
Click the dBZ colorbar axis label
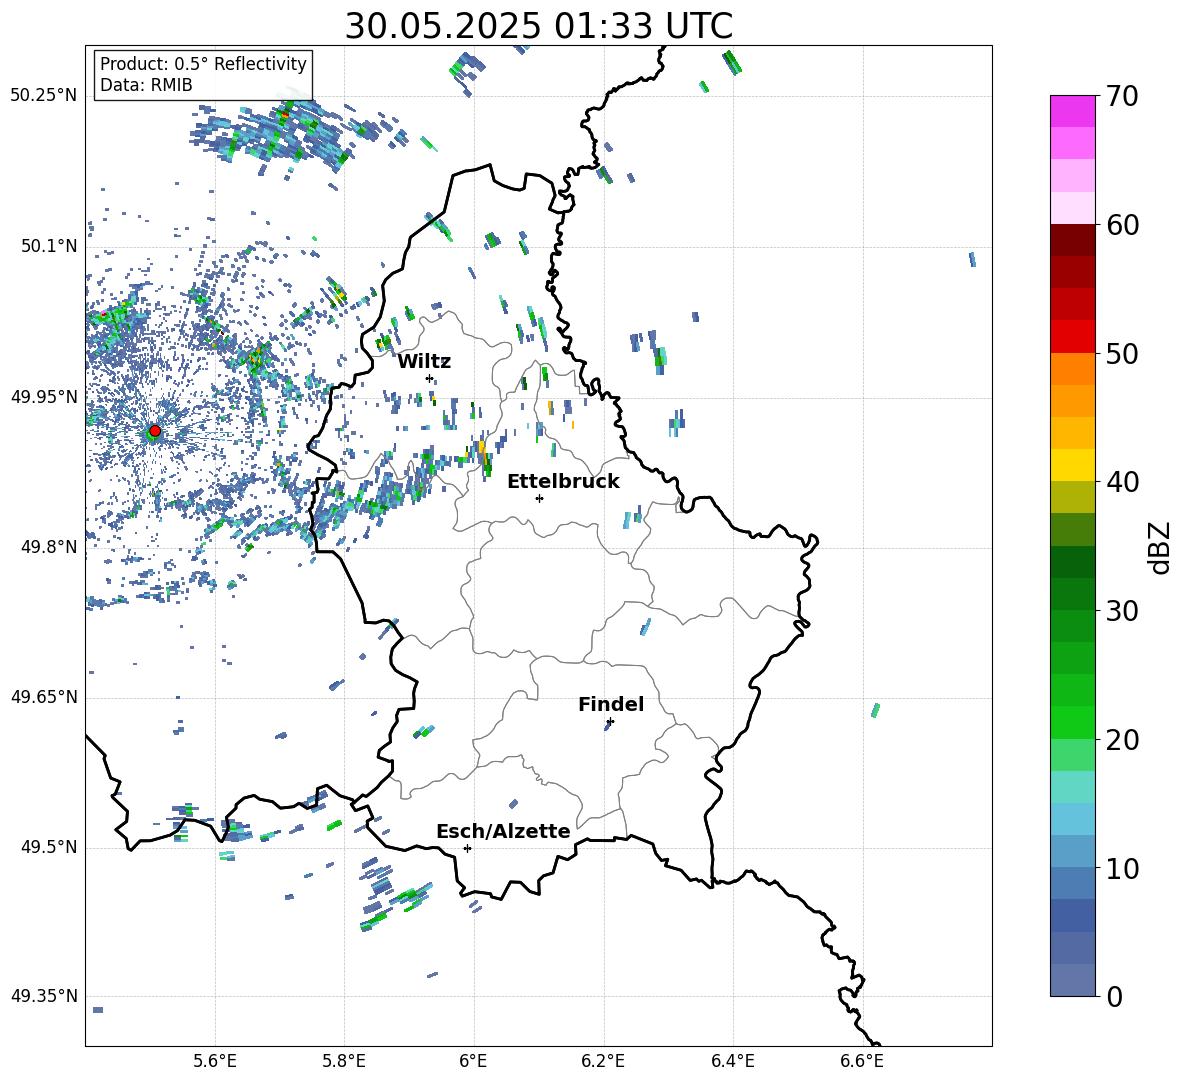click(x=1161, y=547)
